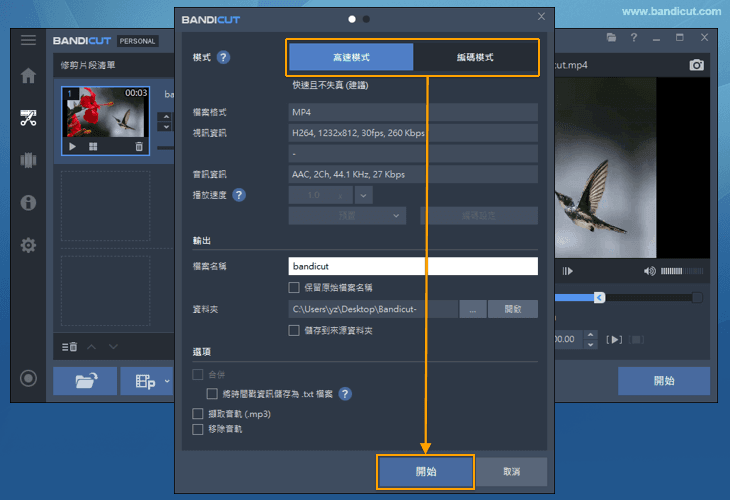Increase time value with stepper up
The height and width of the screenshot is (500, 730).
click(x=590, y=334)
